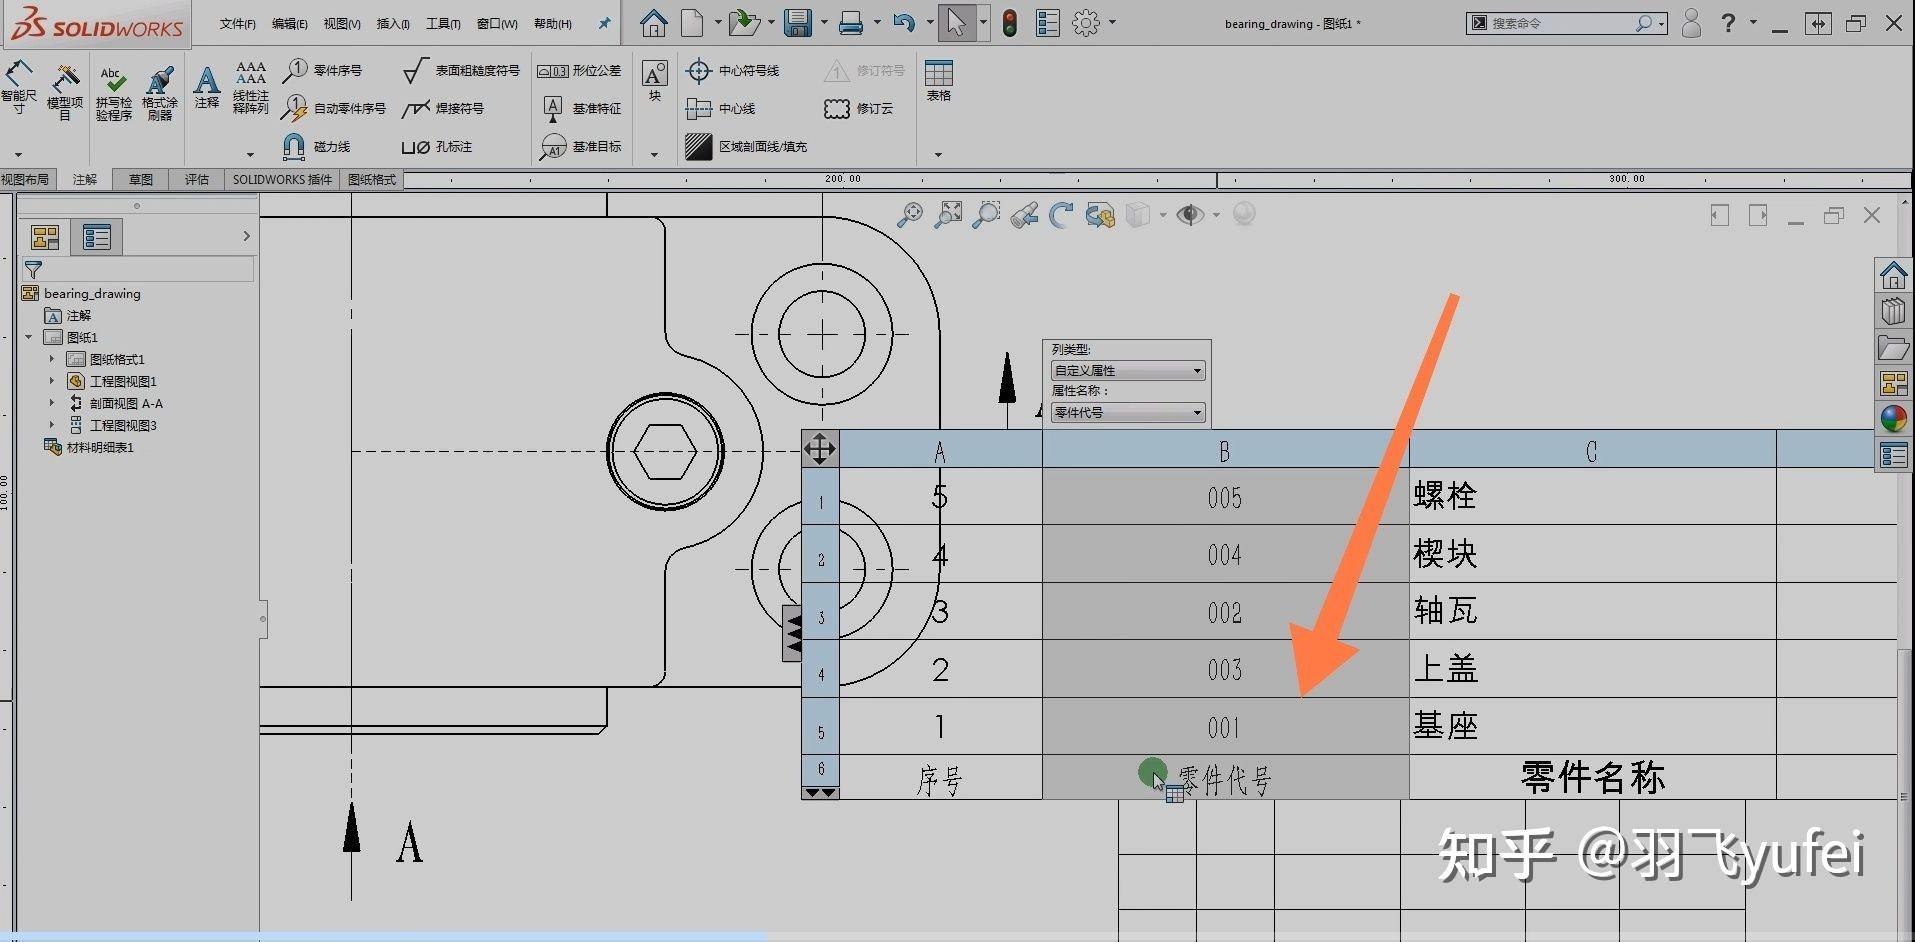Select the magnetic line (磁力线) tool
This screenshot has width=1915, height=942.
pyautogui.click(x=316, y=146)
